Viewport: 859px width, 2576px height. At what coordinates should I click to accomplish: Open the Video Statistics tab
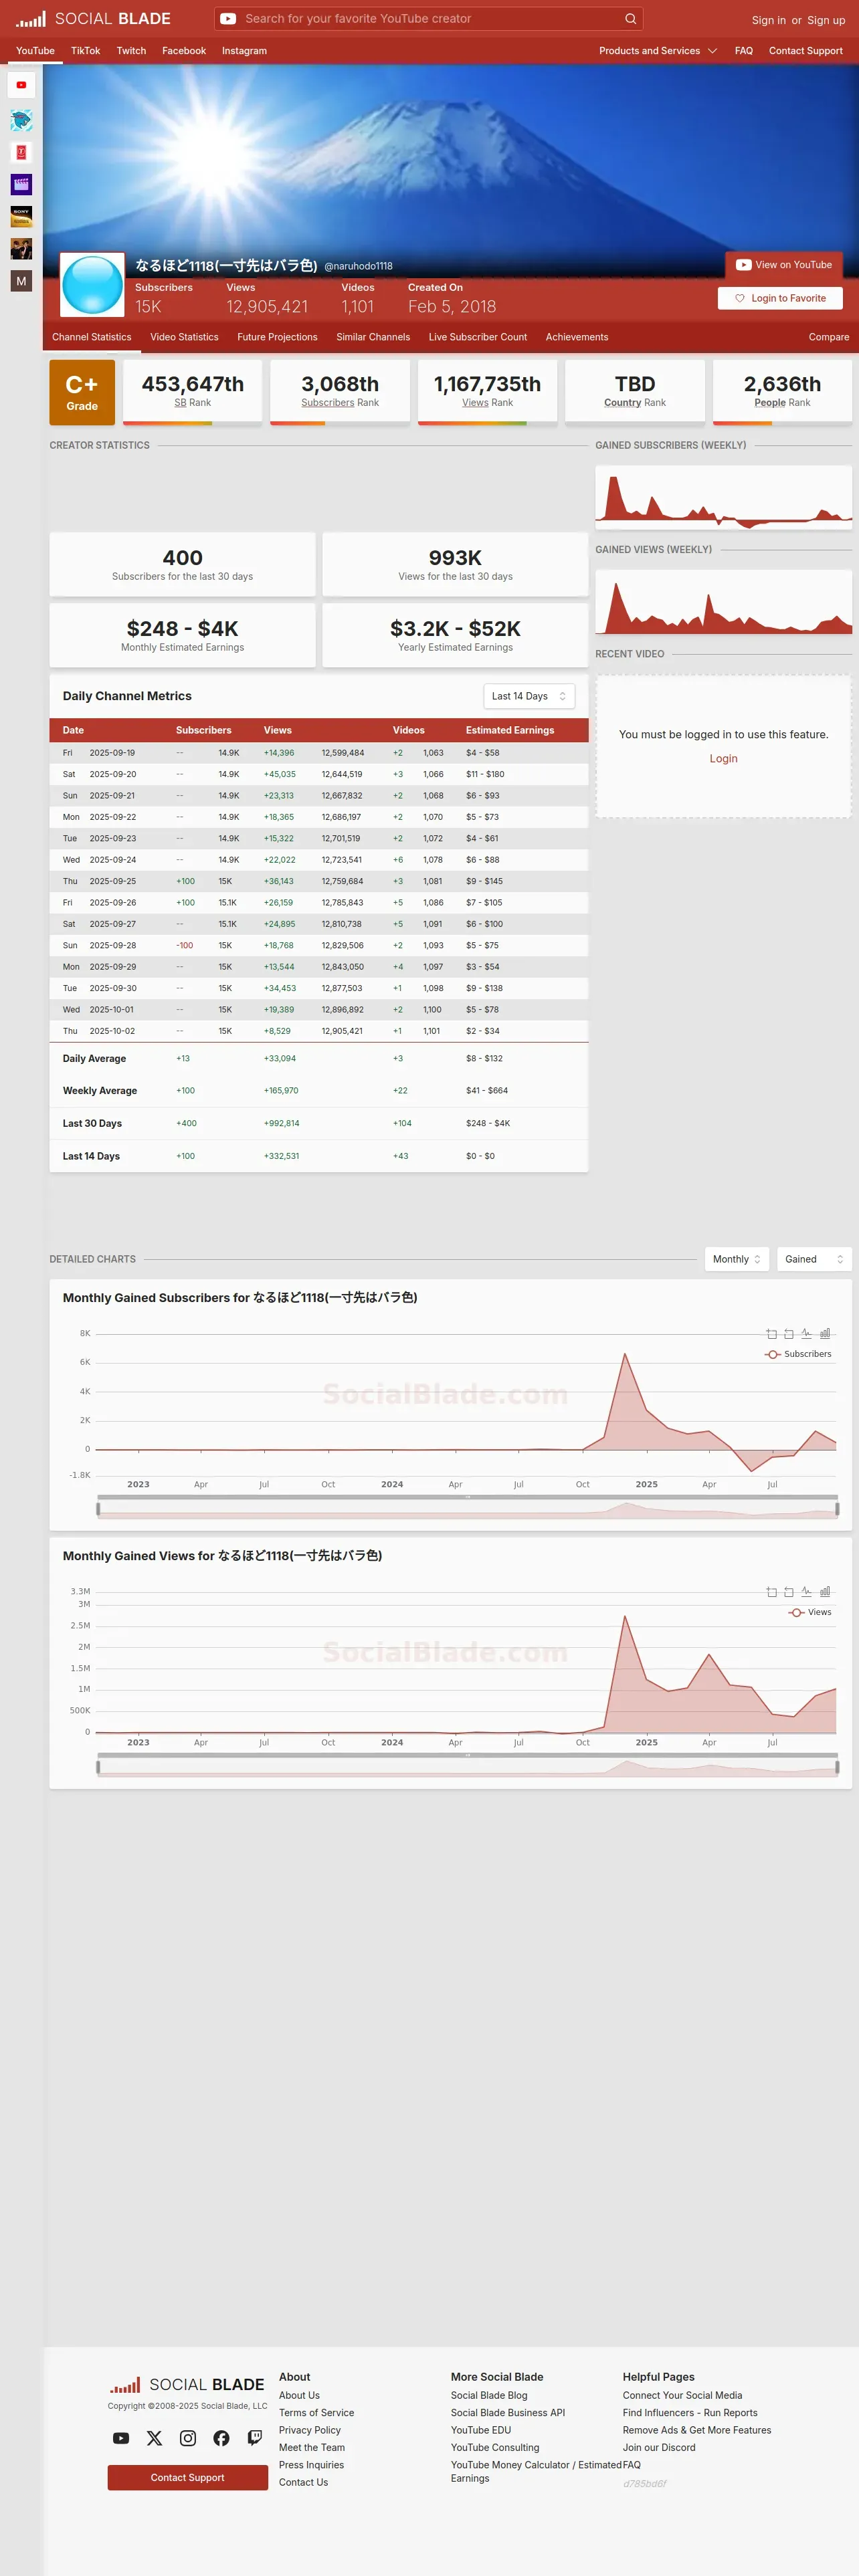(x=184, y=337)
